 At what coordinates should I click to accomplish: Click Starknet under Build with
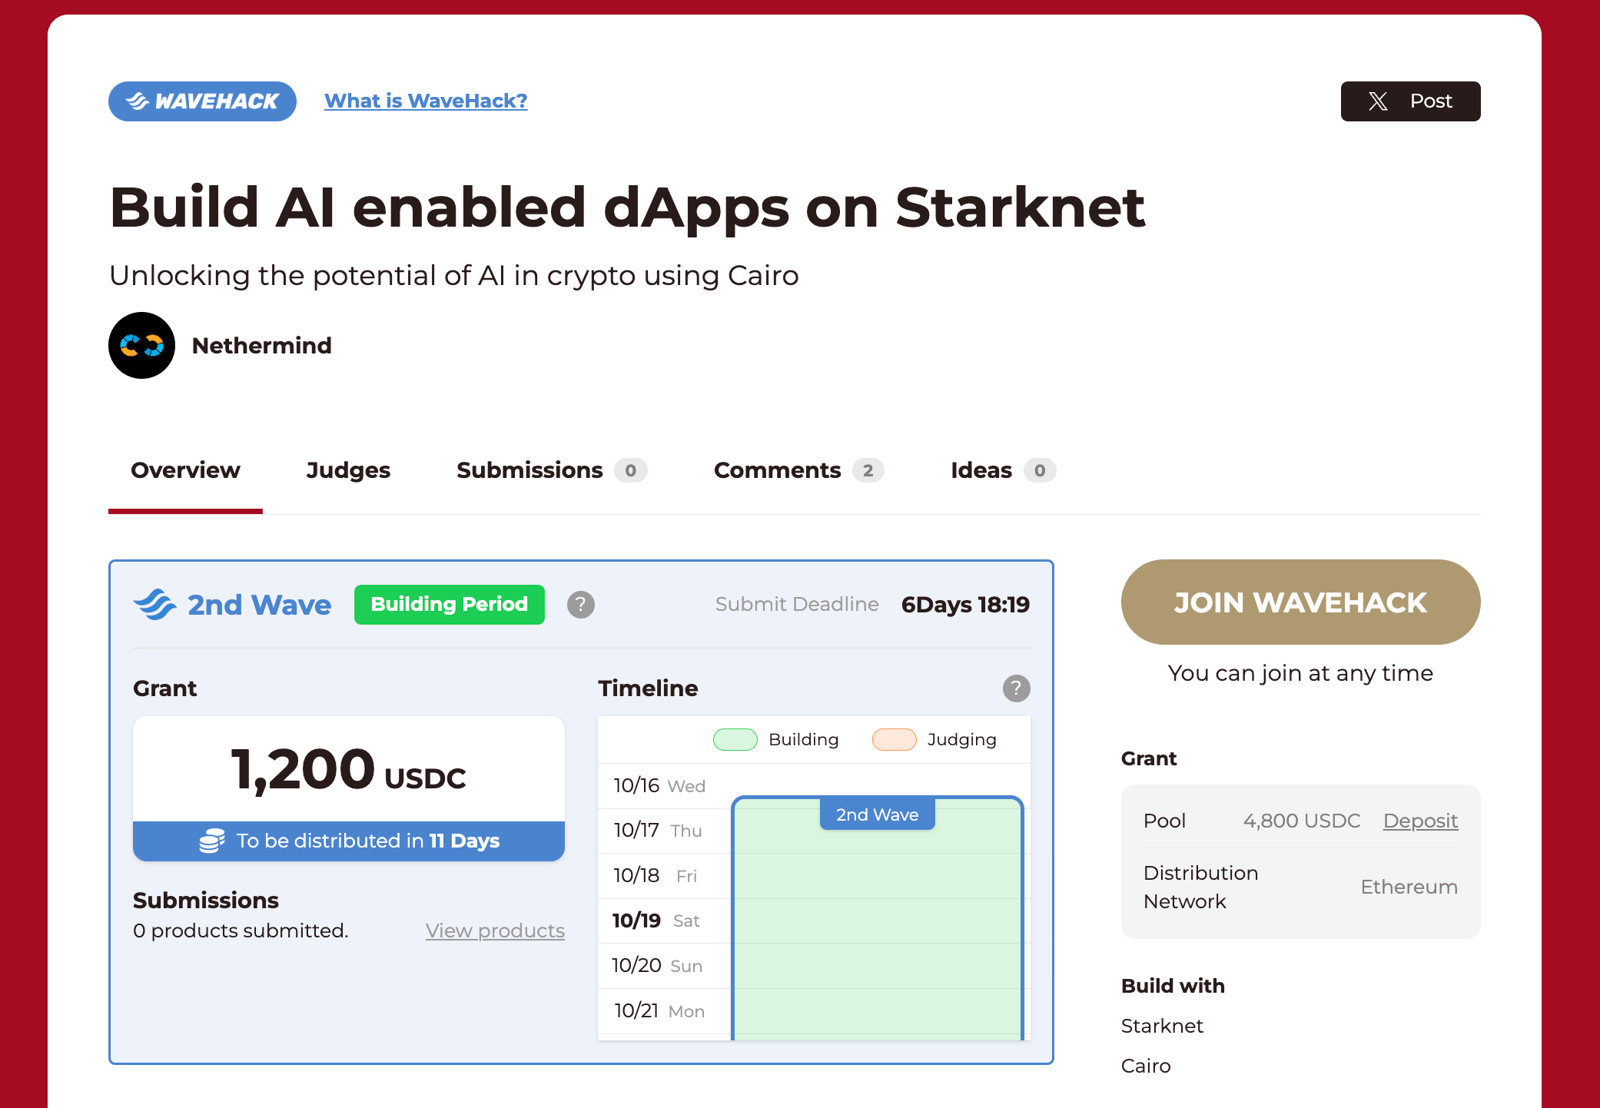[1162, 1026]
